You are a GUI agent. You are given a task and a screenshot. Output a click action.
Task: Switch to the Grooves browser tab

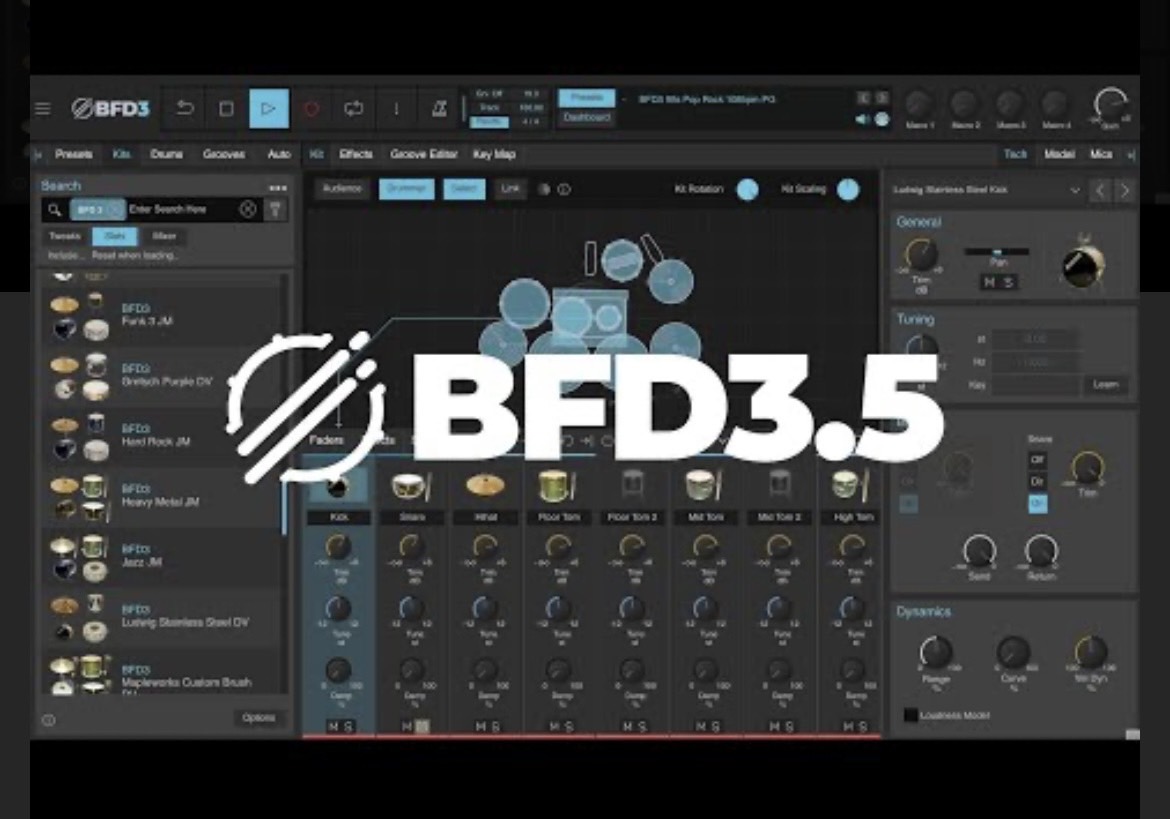coord(224,154)
